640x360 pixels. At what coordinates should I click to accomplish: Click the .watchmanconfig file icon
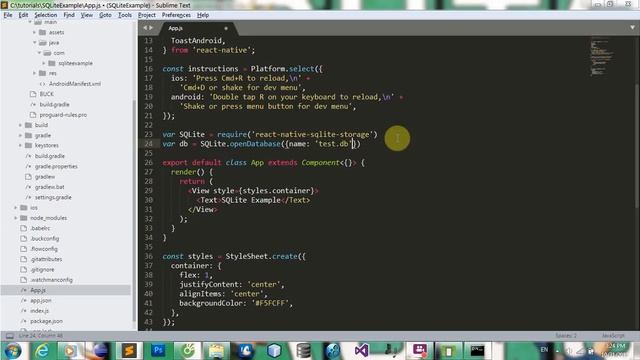pyautogui.click(x=24, y=280)
